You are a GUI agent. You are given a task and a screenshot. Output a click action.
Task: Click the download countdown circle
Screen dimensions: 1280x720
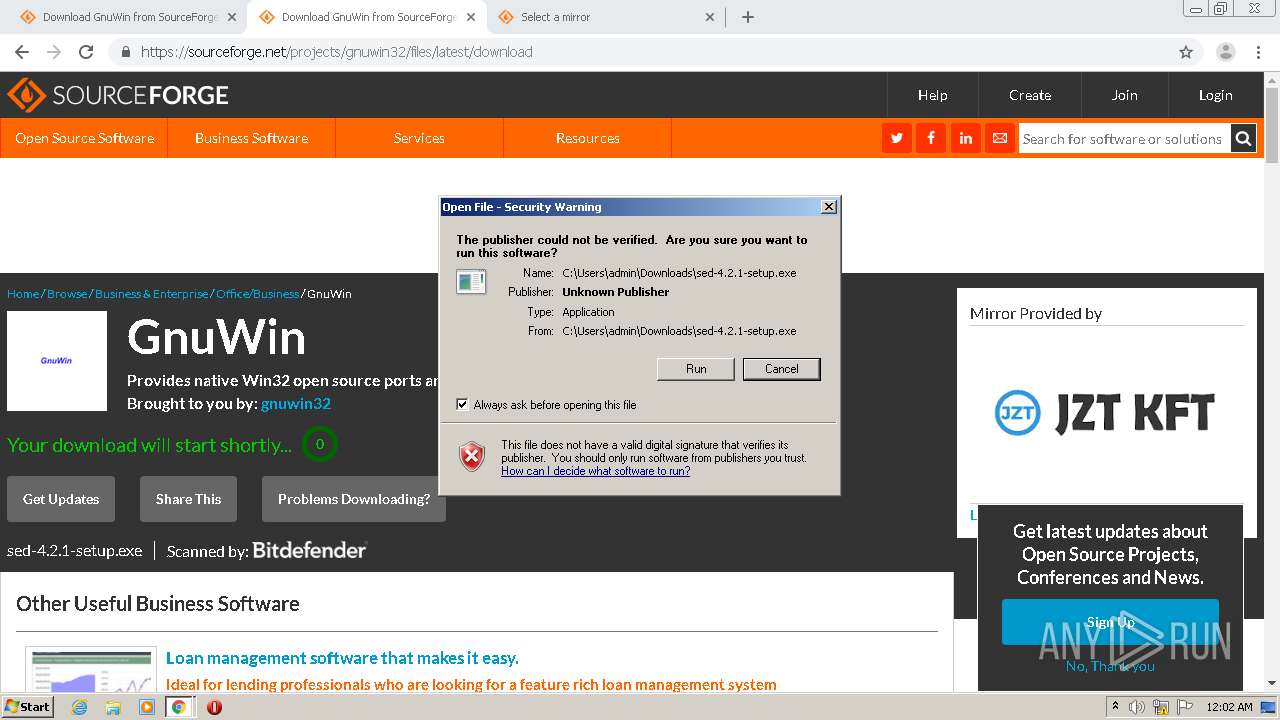(320, 444)
